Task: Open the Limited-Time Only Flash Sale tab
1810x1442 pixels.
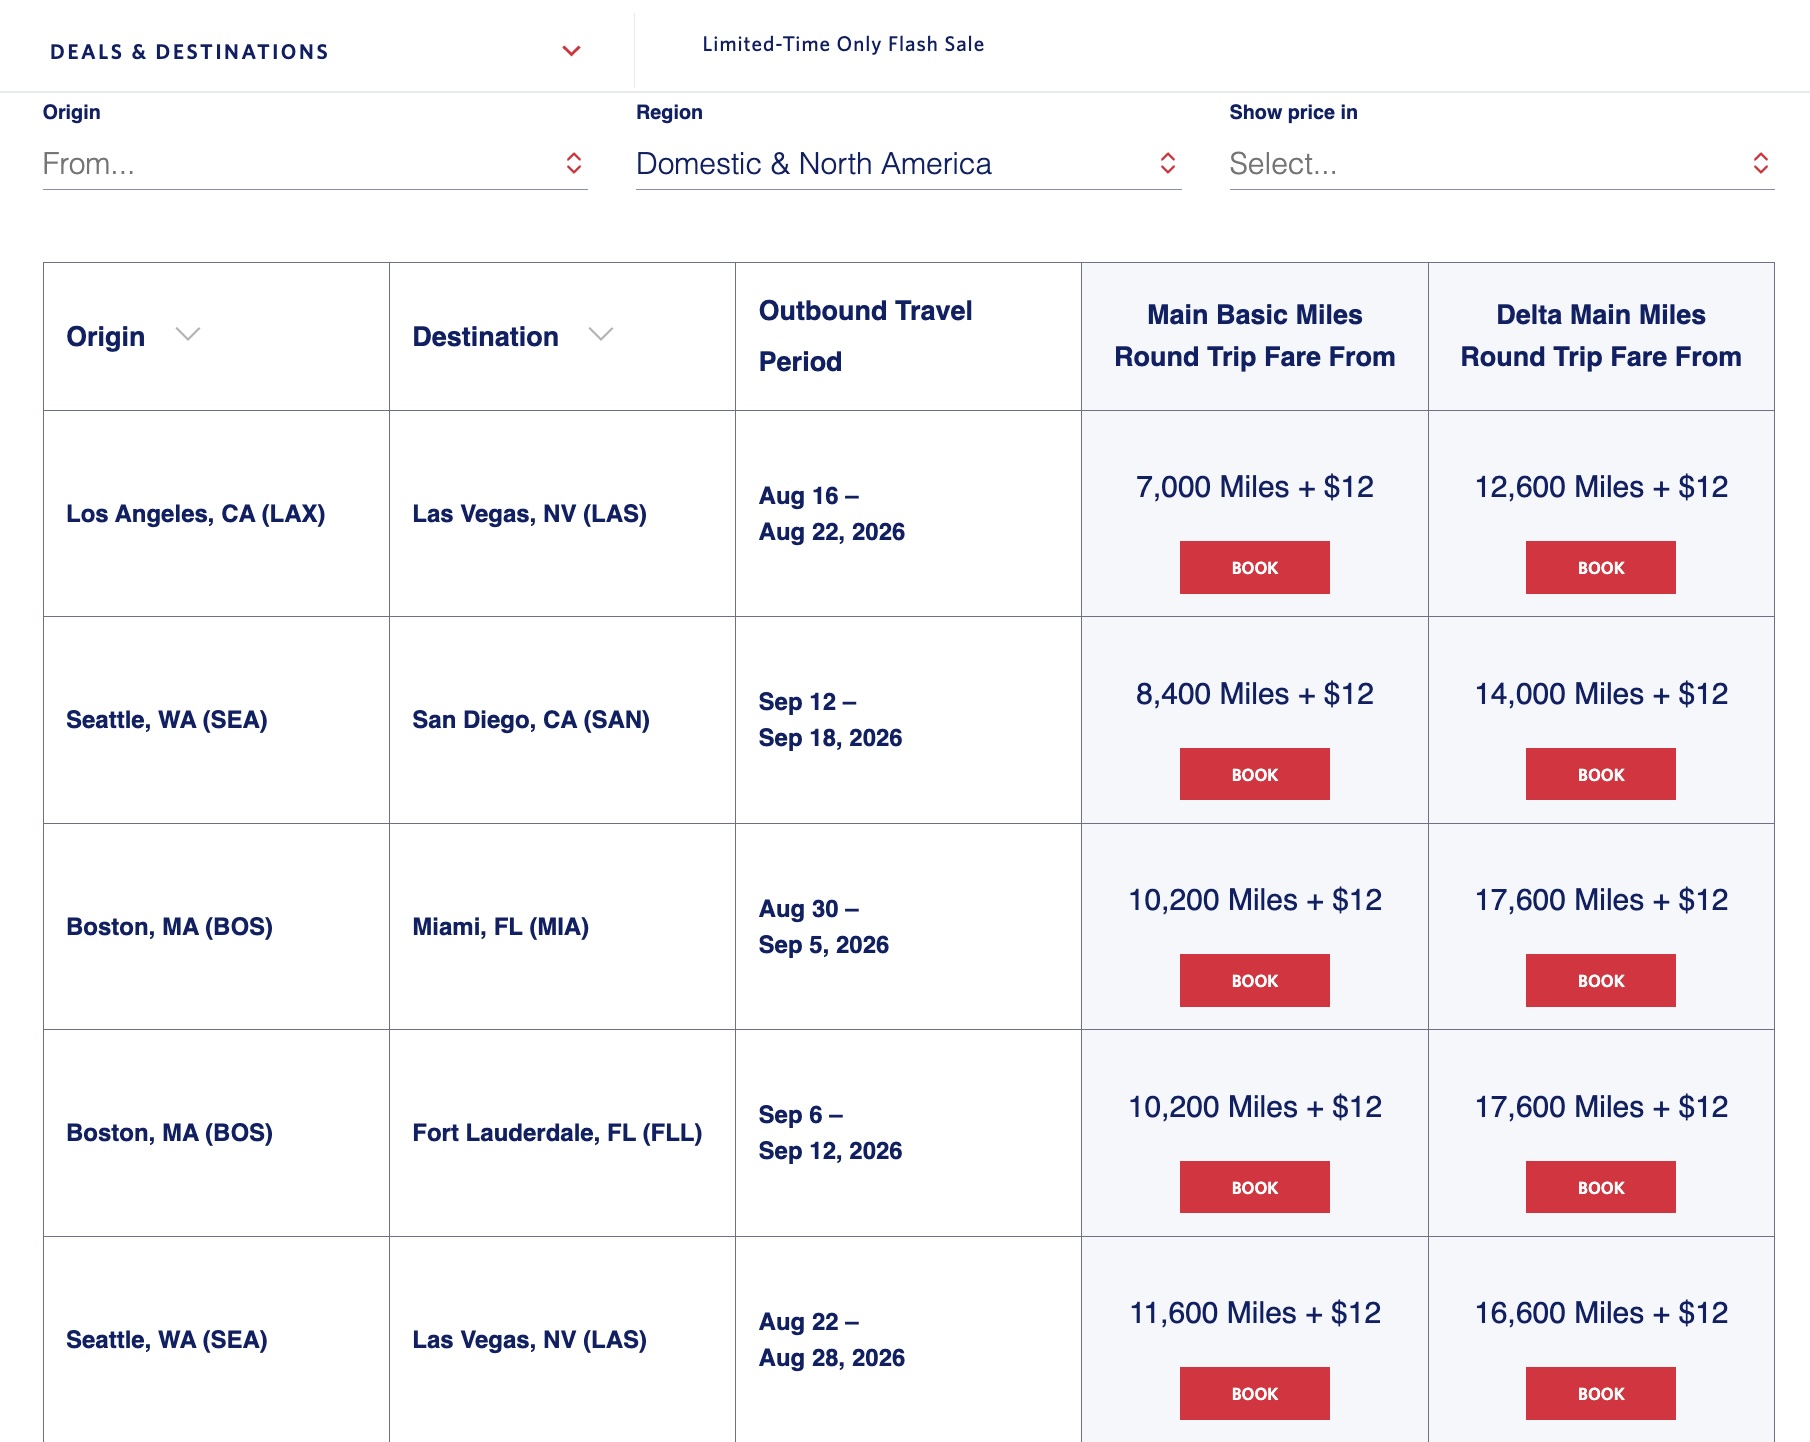Action: click(843, 44)
